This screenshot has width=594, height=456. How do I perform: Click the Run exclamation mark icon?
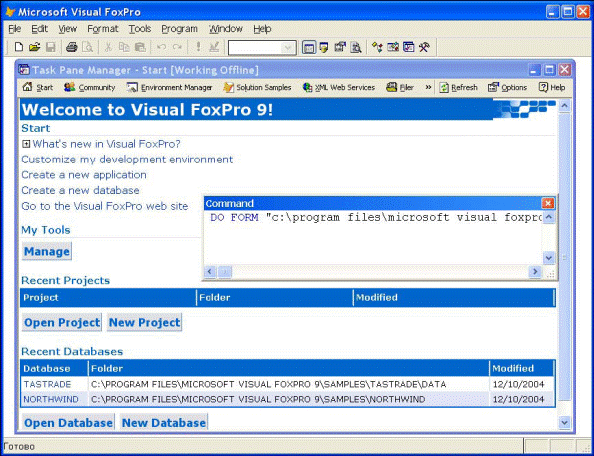click(198, 47)
